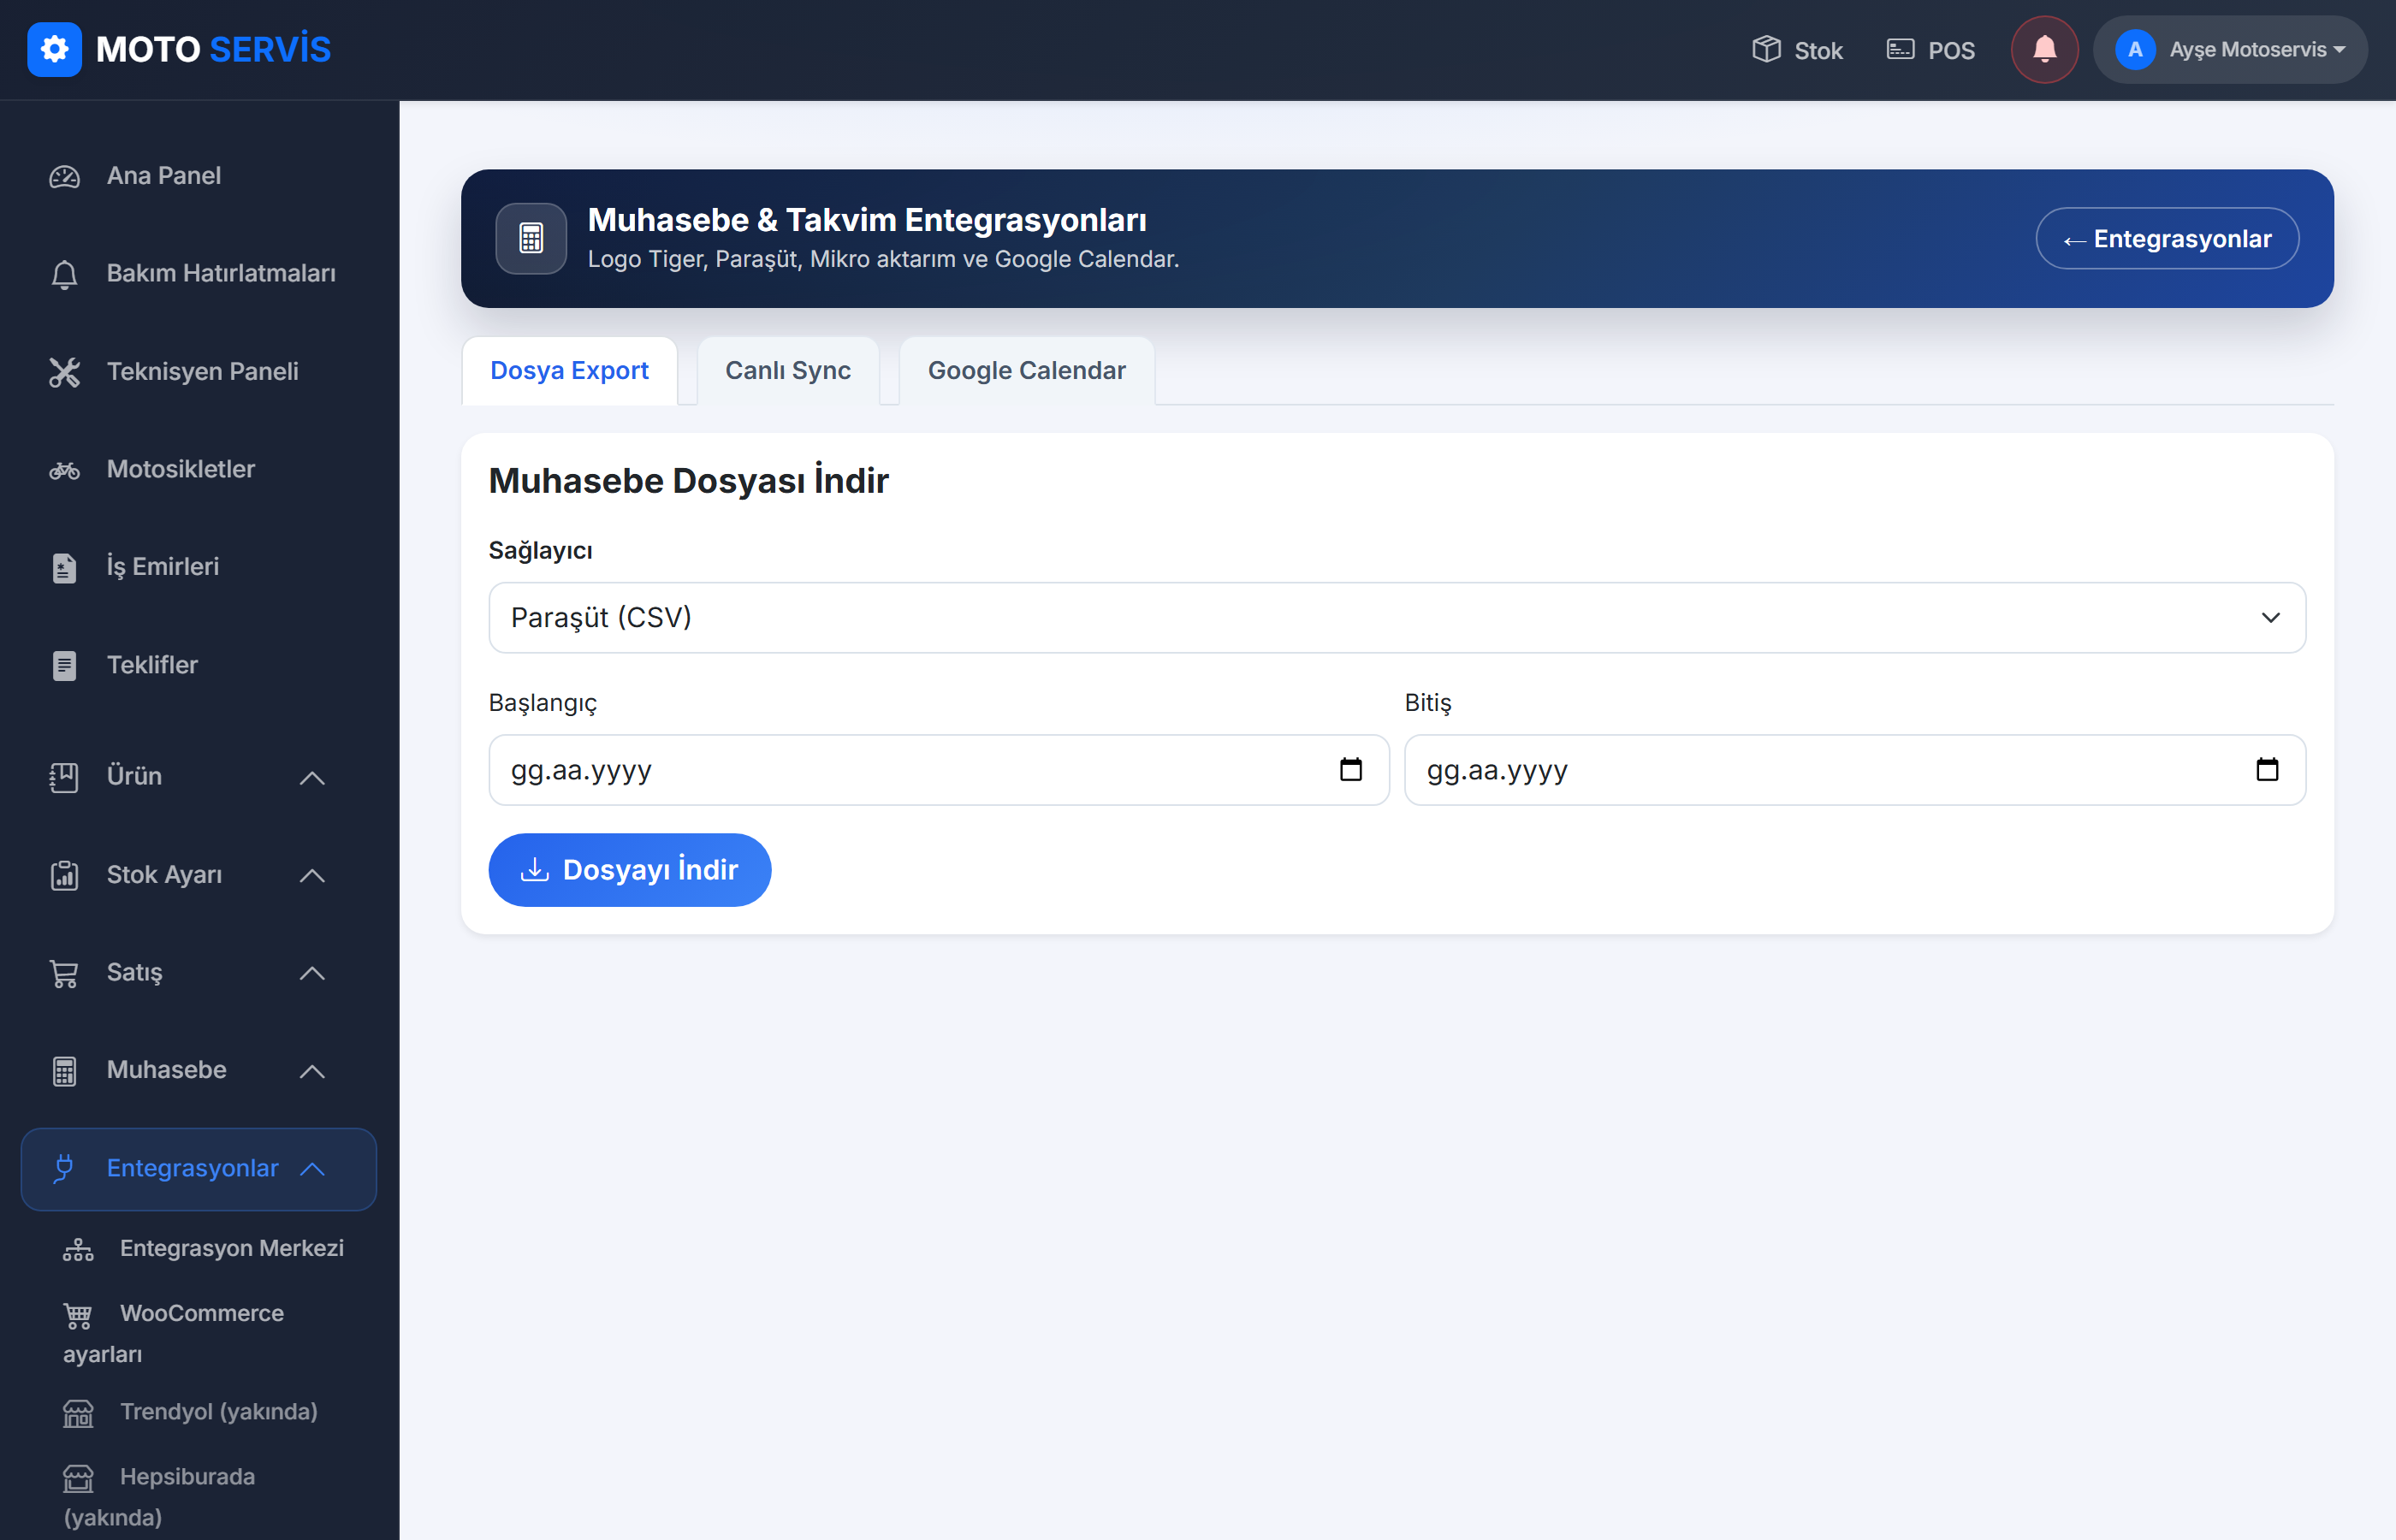
Task: Open Entegrasyon Merkezi submenu link
Action: point(204,1249)
